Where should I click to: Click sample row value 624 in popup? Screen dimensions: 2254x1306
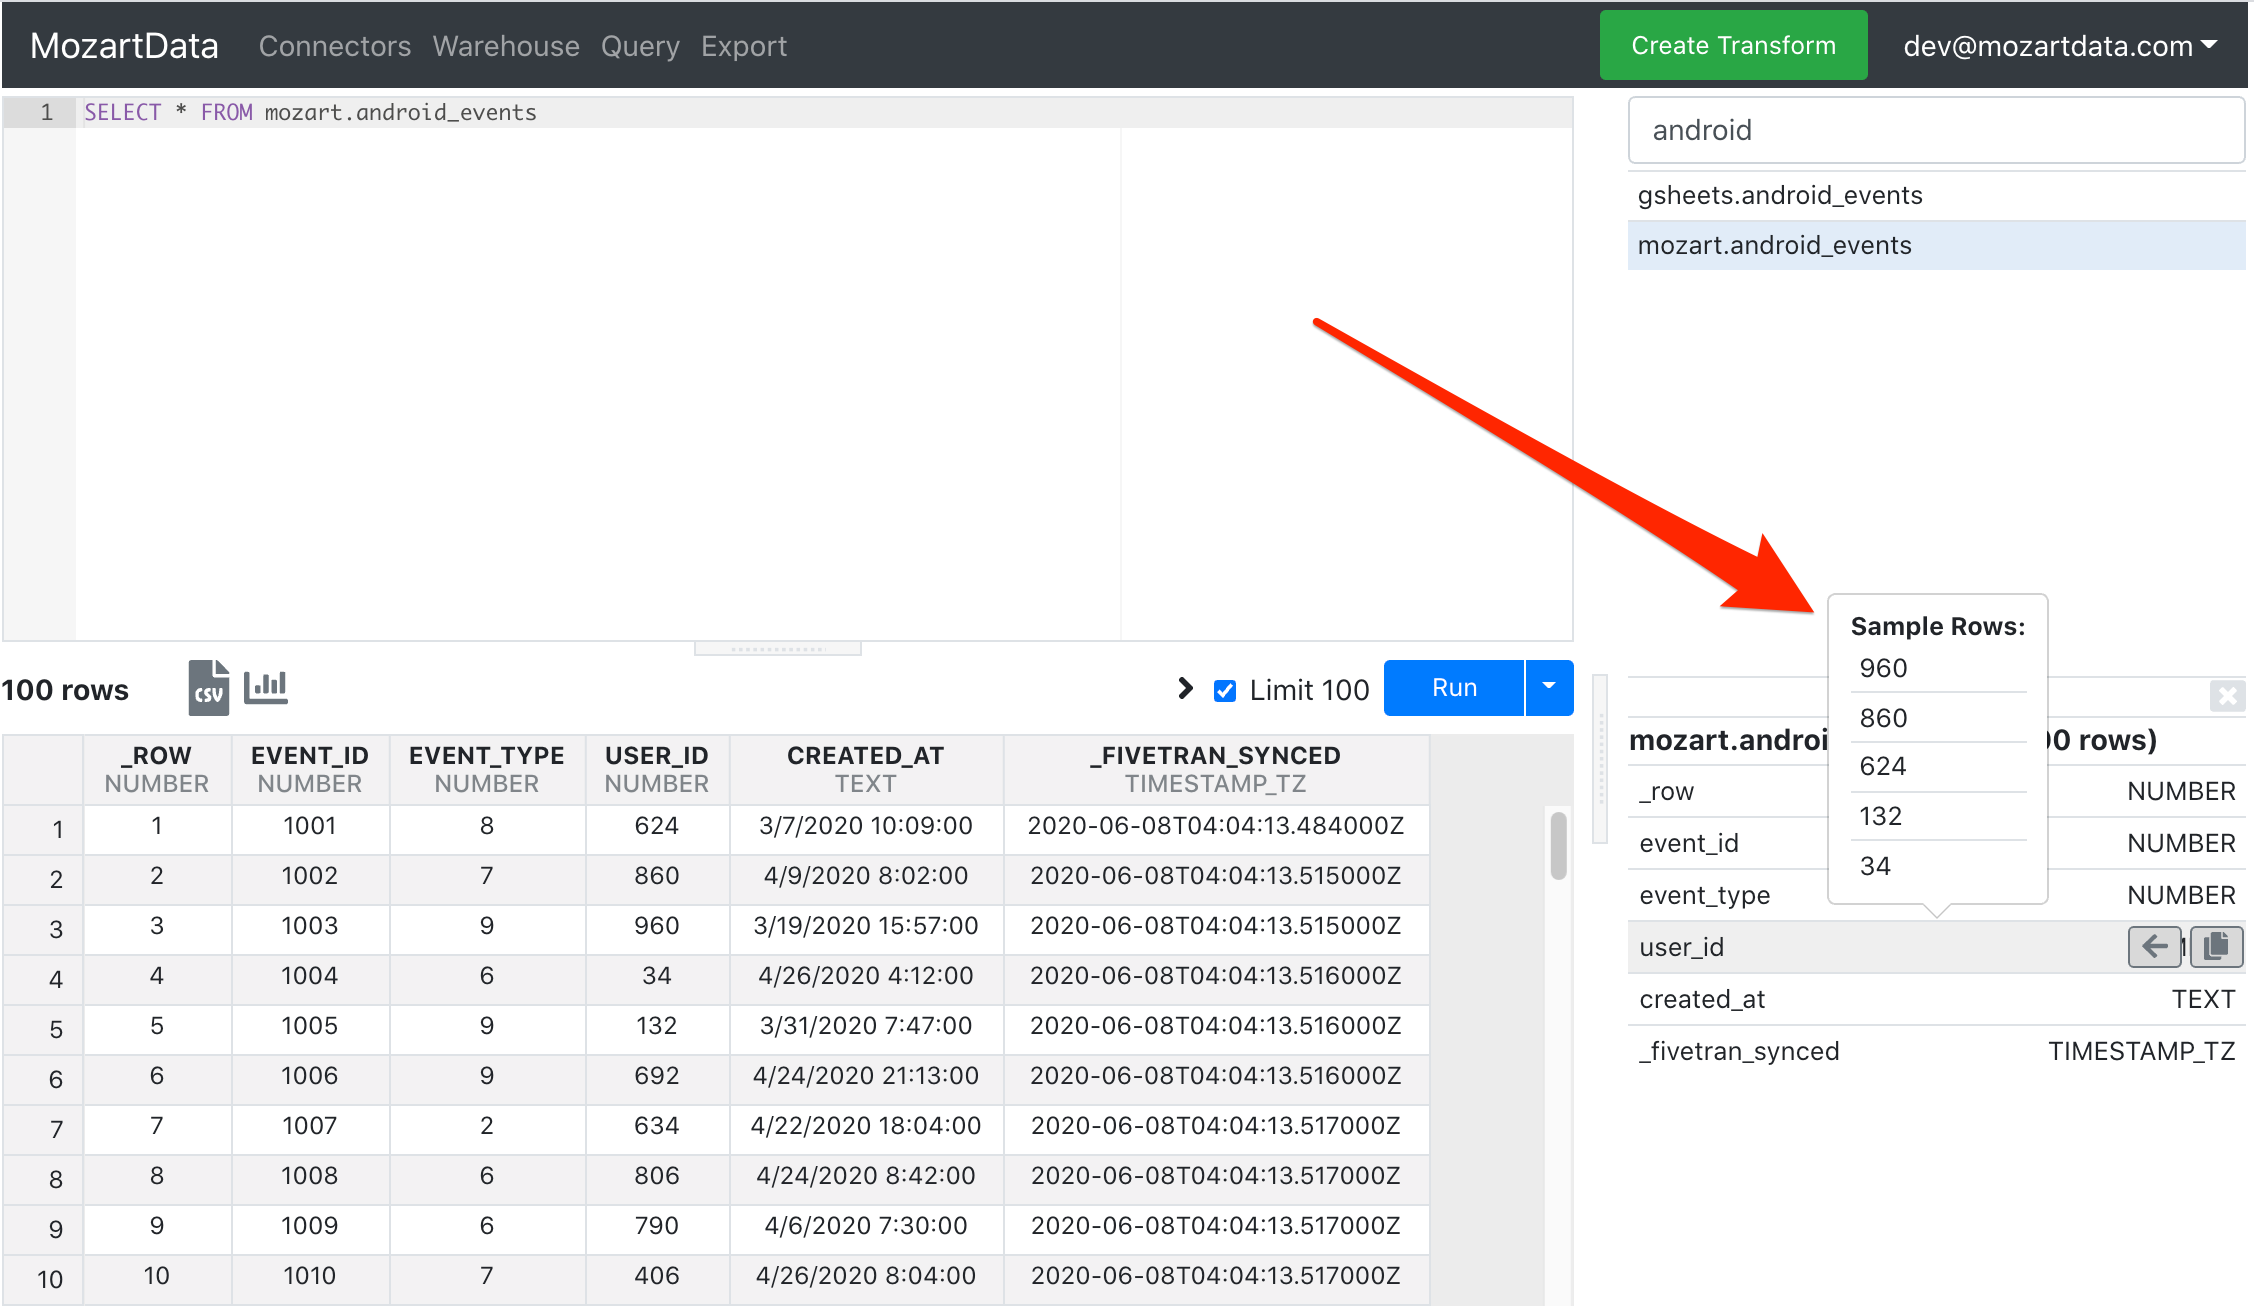tap(1883, 766)
